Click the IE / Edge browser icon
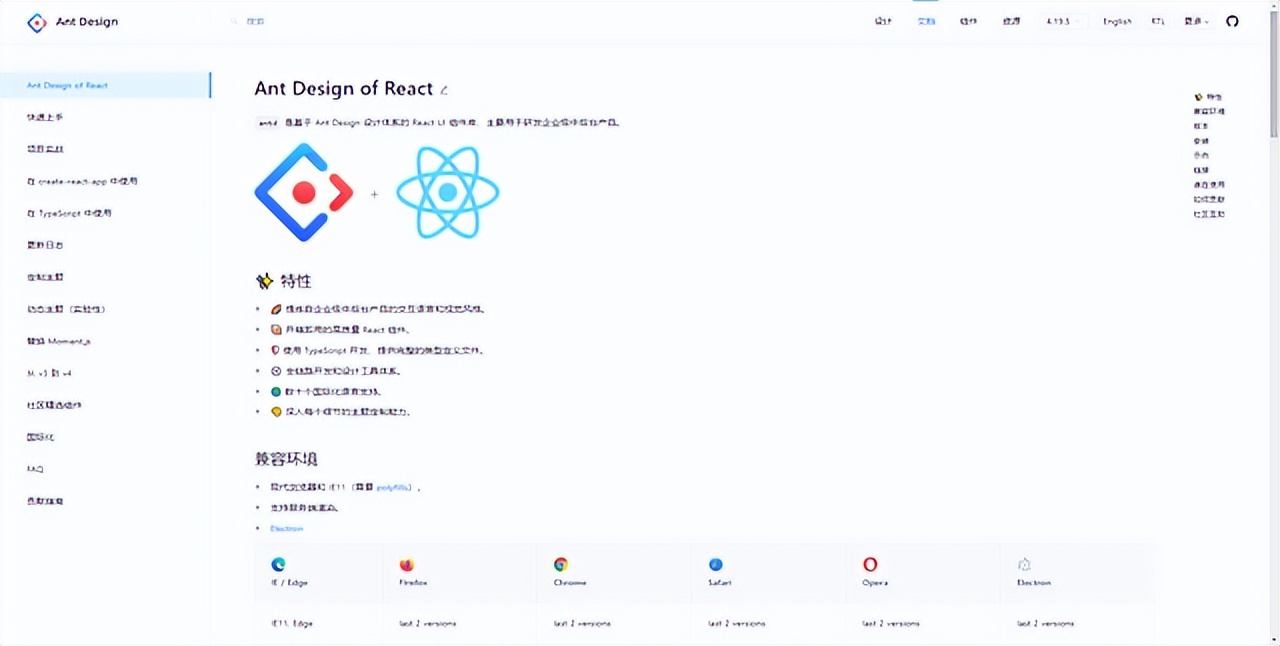The height and width of the screenshot is (646, 1280). [278, 564]
